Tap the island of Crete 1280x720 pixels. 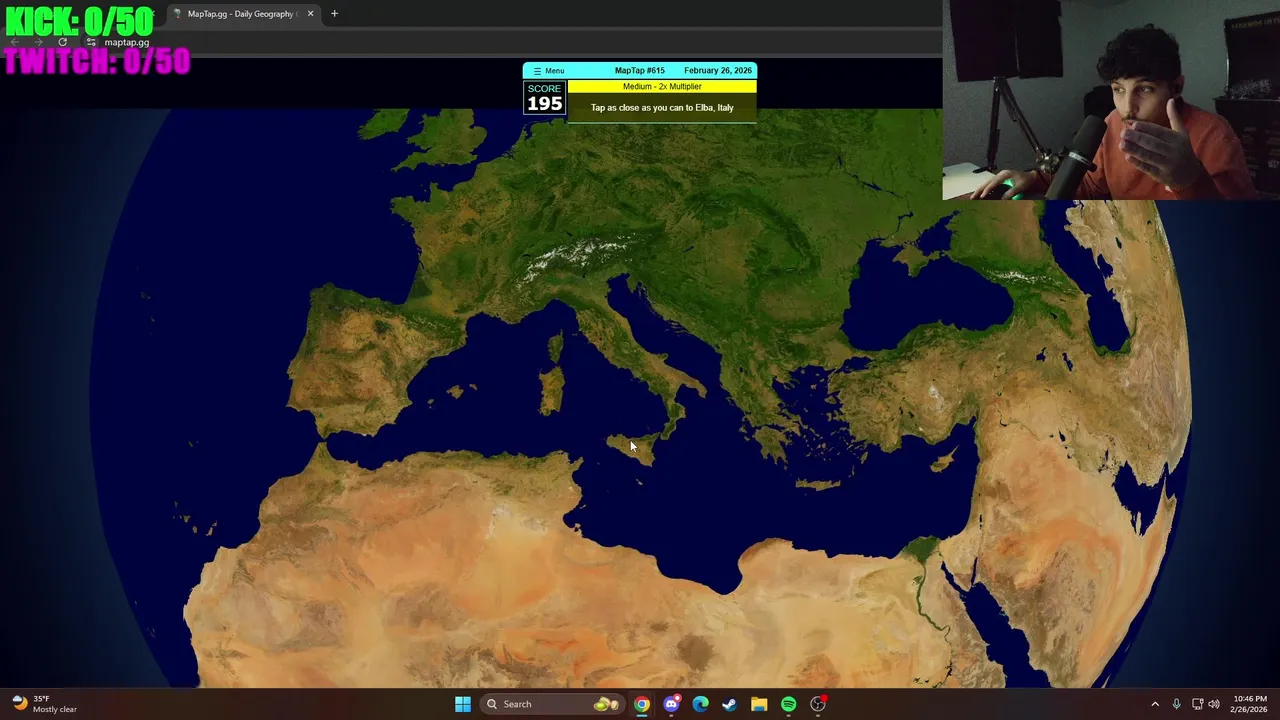[x=818, y=484]
